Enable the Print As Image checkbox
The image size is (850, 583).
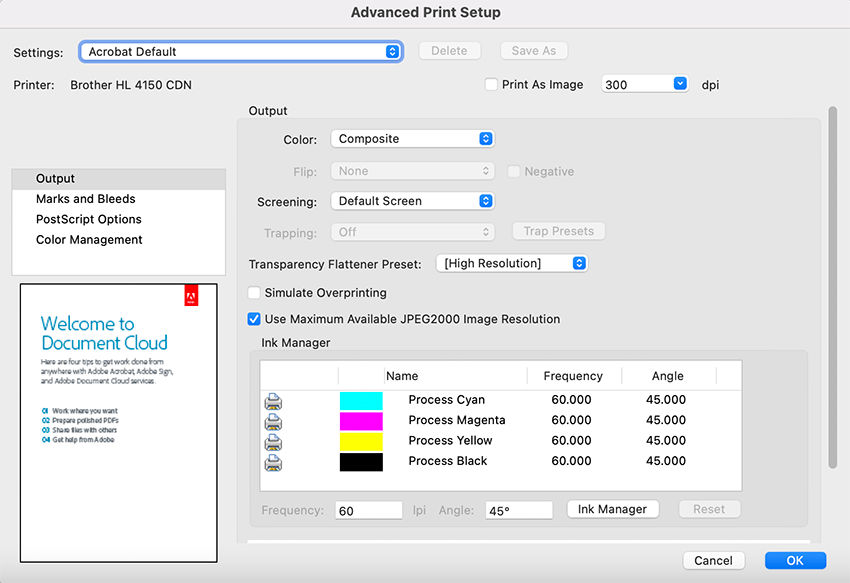[x=491, y=84]
